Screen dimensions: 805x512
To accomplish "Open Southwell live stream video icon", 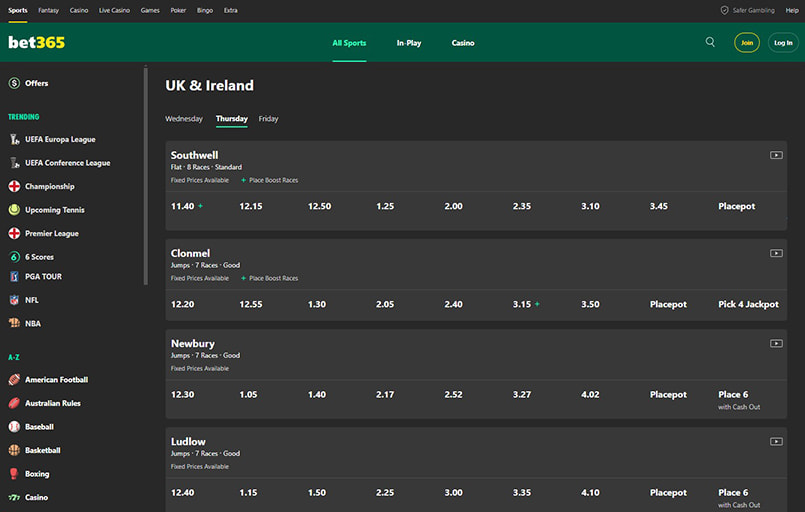I will (776, 155).
